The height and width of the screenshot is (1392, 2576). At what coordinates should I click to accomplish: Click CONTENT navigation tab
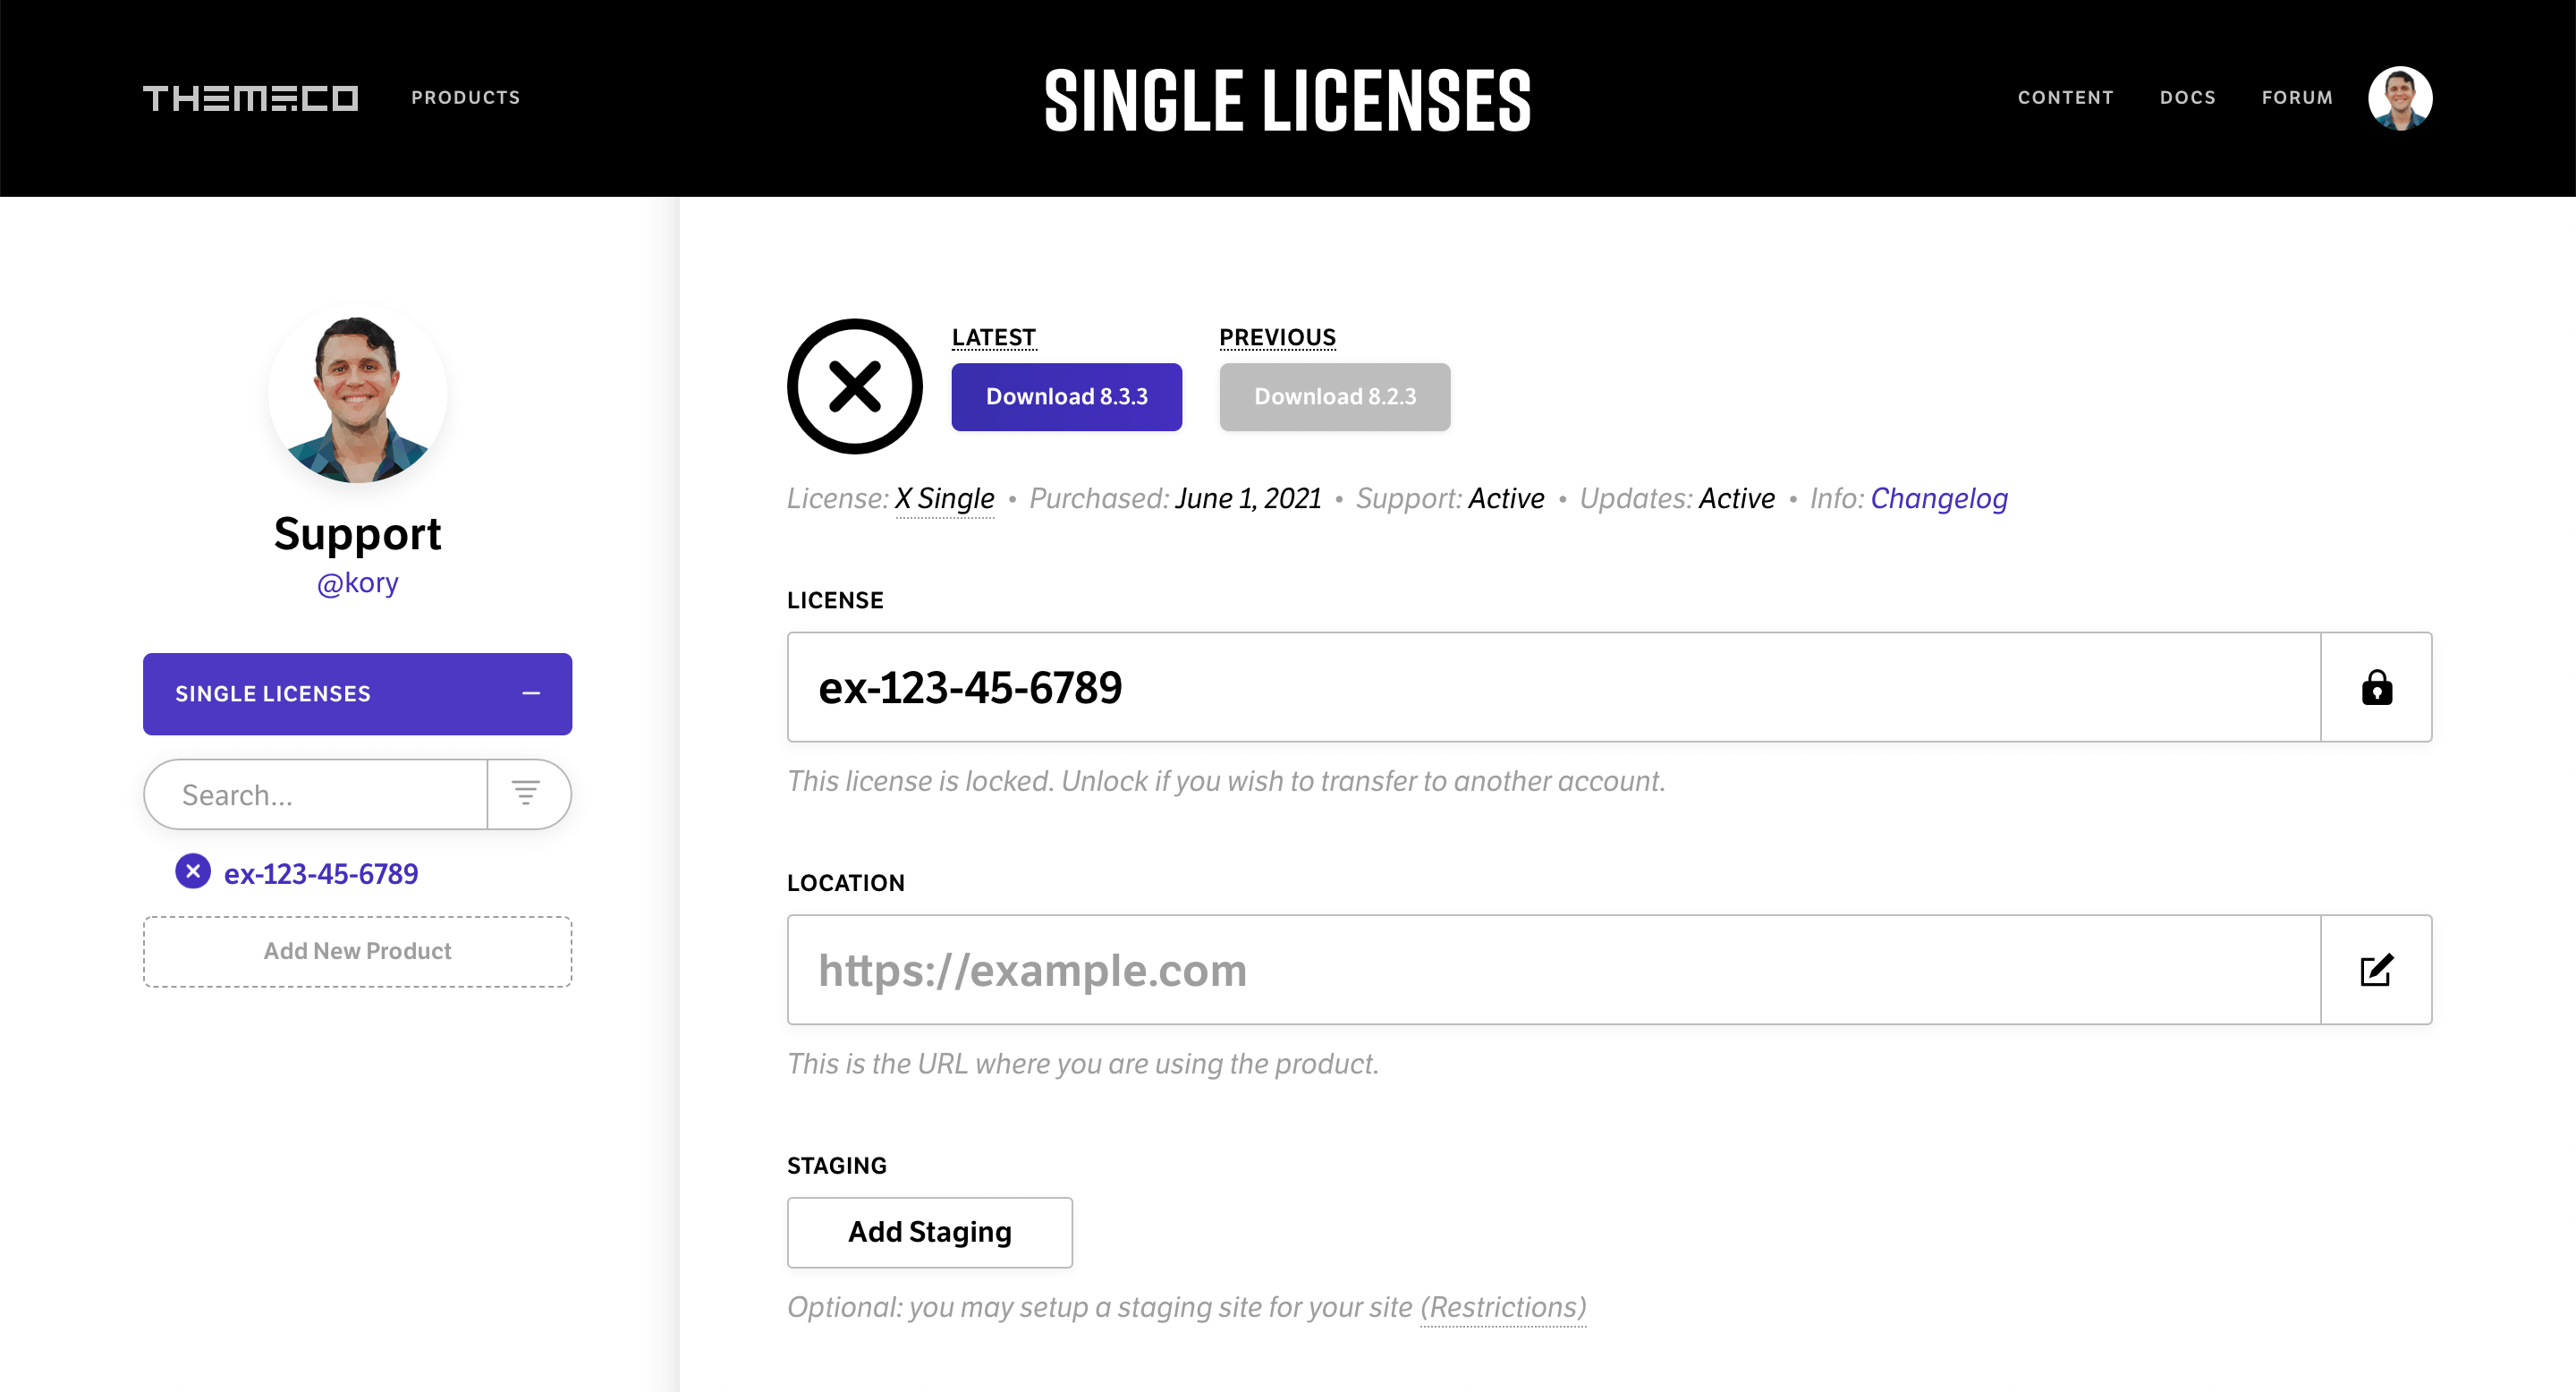point(2065,96)
